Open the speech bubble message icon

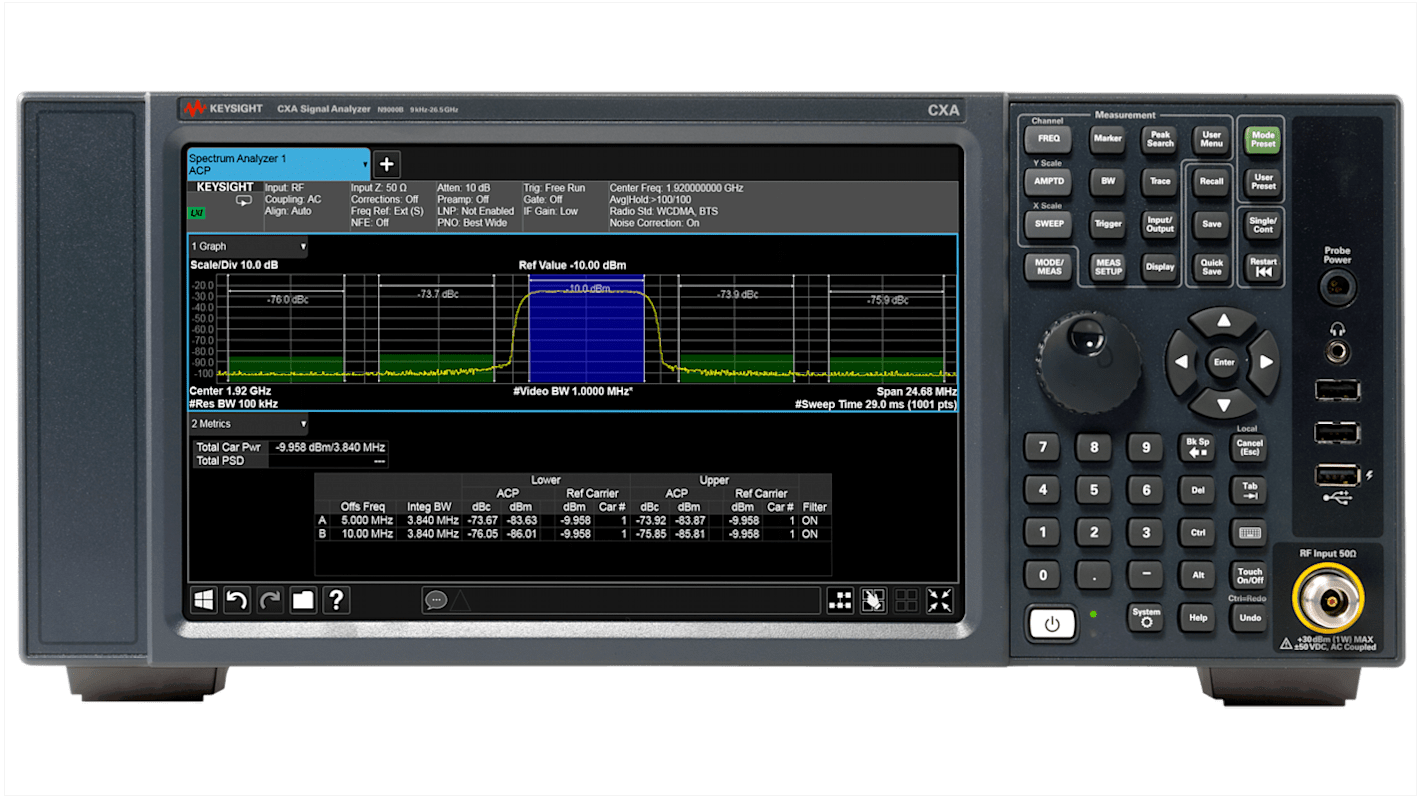coord(436,601)
